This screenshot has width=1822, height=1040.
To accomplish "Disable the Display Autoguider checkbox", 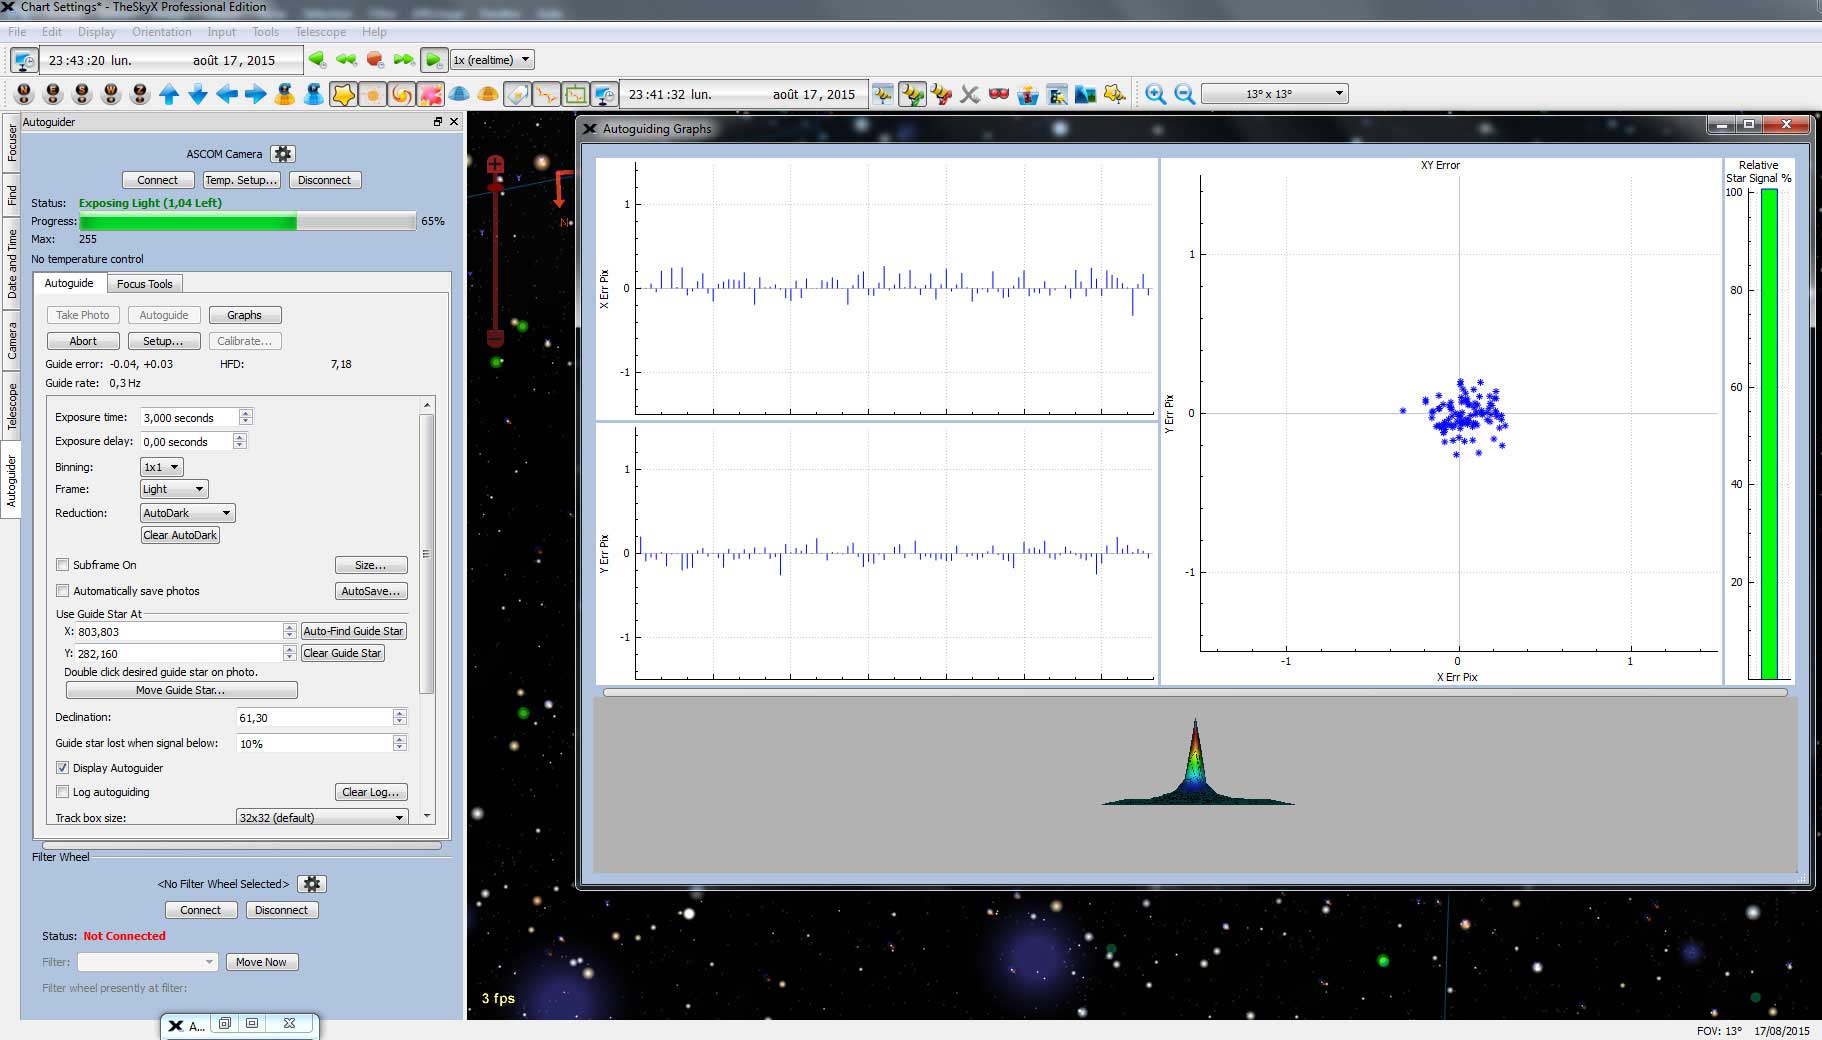I will point(63,767).
